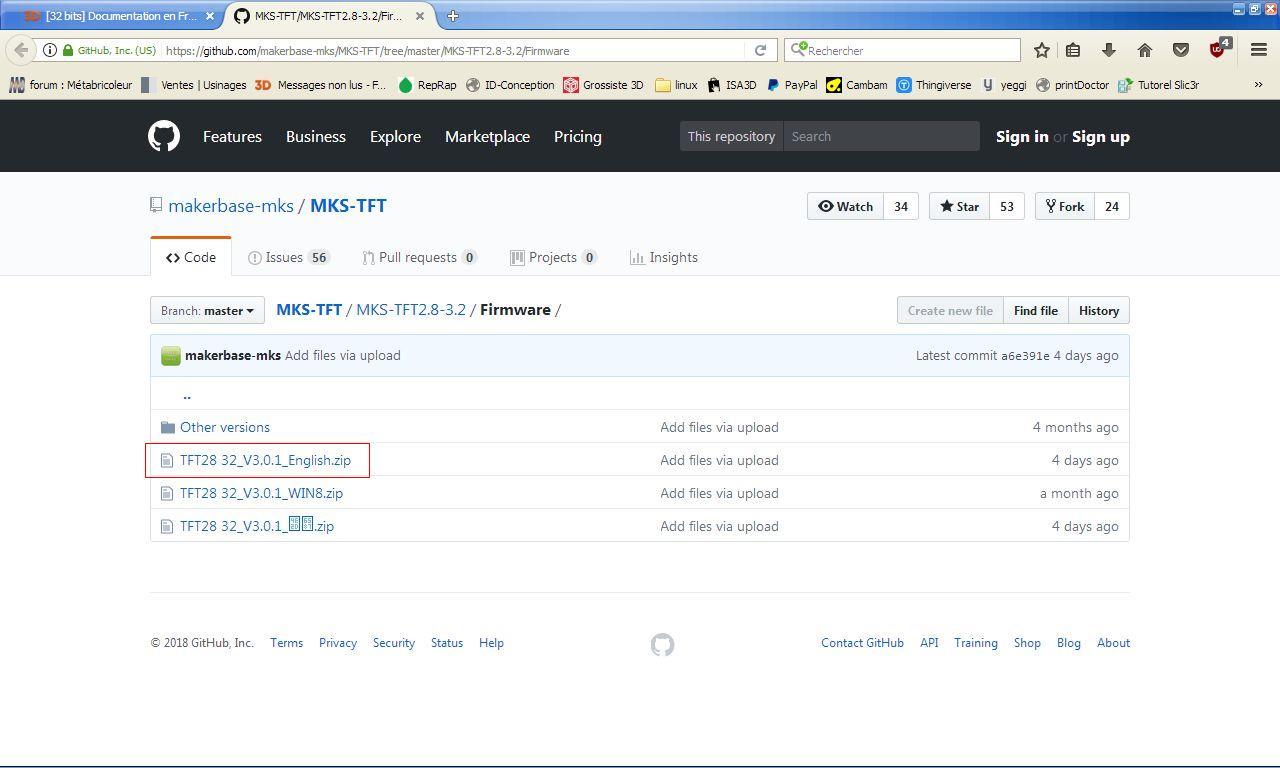Open the Tutorel Slic3r bookmark

[x=1158, y=85]
